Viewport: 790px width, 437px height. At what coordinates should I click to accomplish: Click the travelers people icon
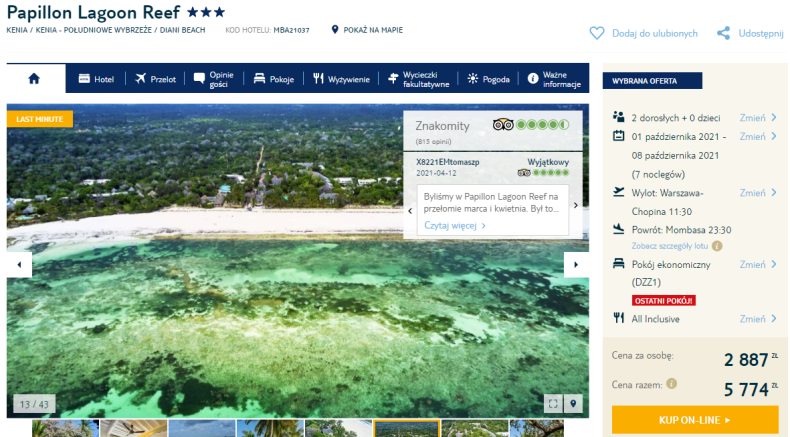(619, 117)
